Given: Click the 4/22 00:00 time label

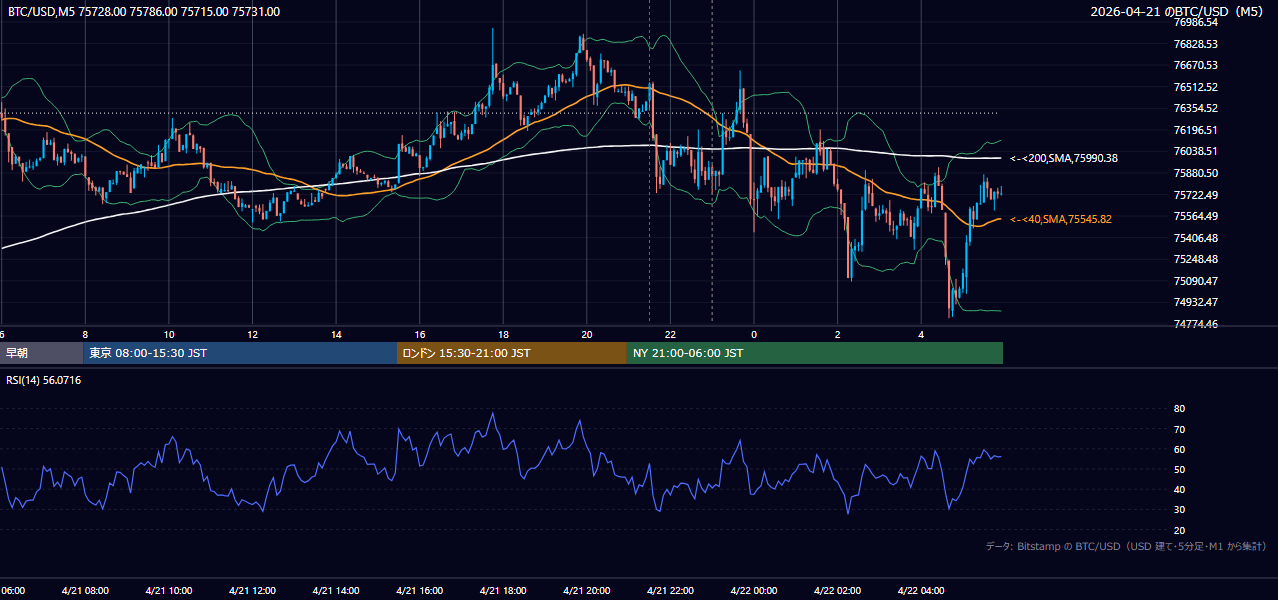Looking at the screenshot, I should [753, 591].
